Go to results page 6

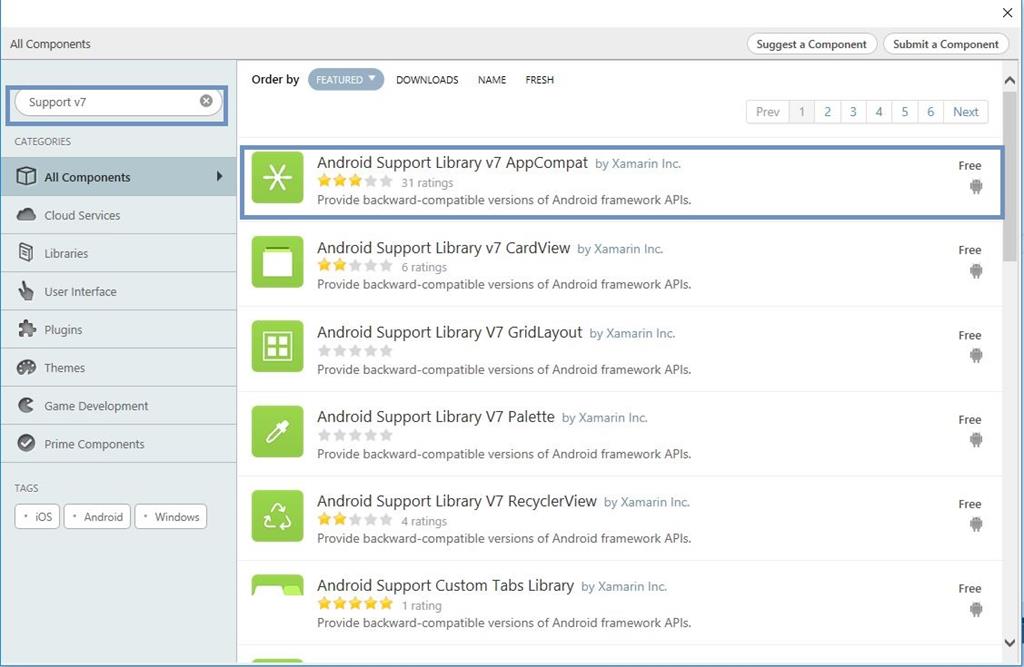[x=931, y=112]
